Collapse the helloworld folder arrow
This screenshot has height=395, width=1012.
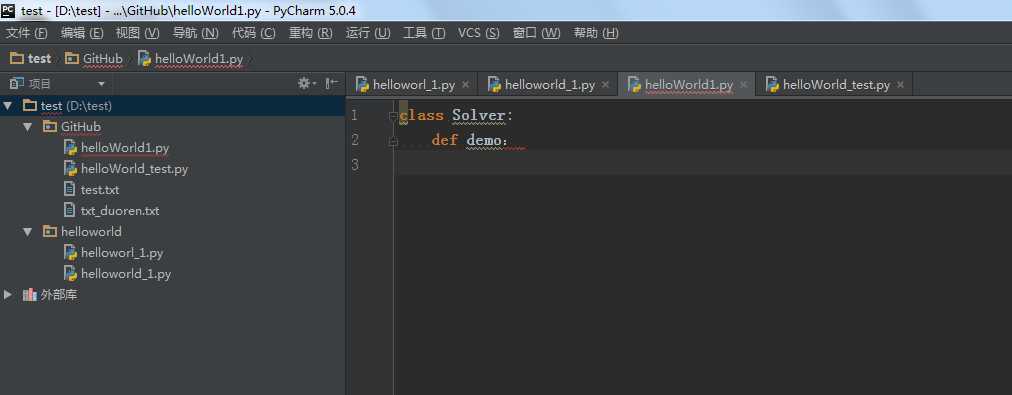(27, 231)
